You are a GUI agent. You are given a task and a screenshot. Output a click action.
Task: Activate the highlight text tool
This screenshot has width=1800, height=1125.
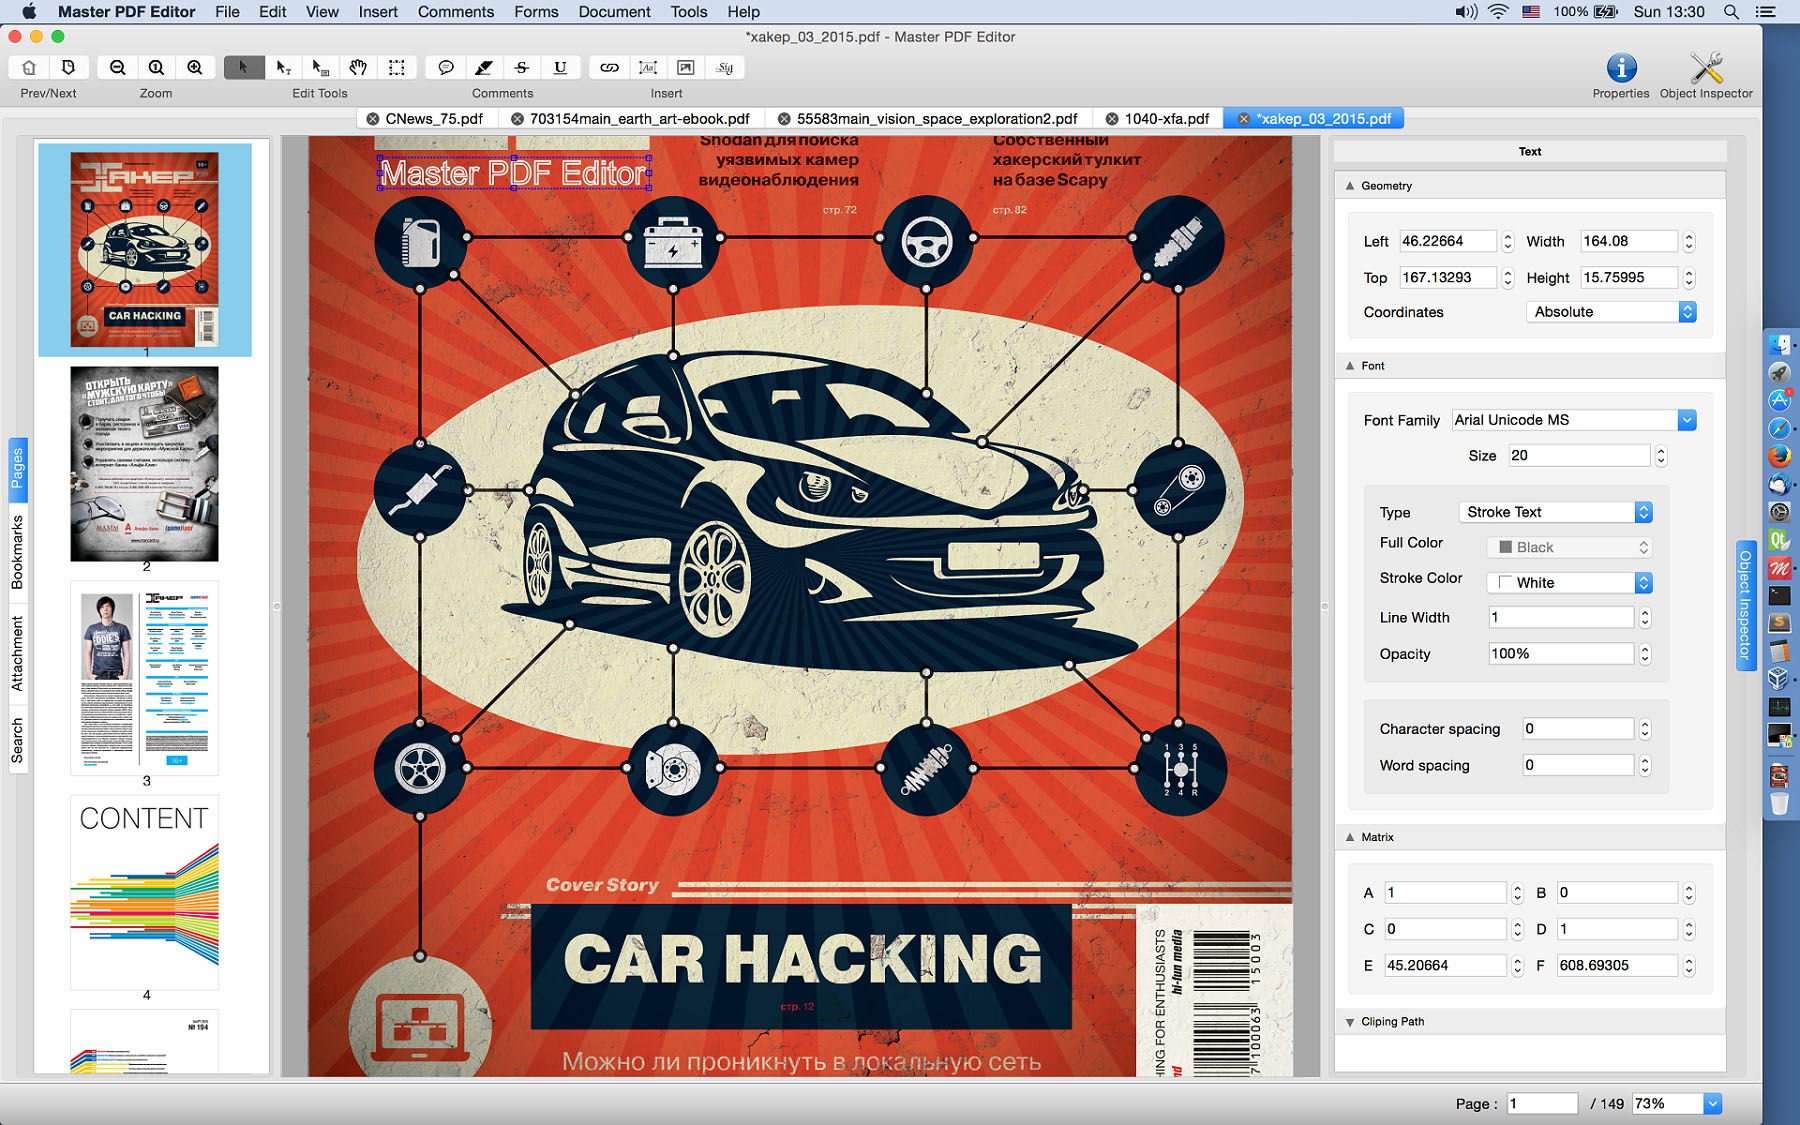pyautogui.click(x=484, y=67)
